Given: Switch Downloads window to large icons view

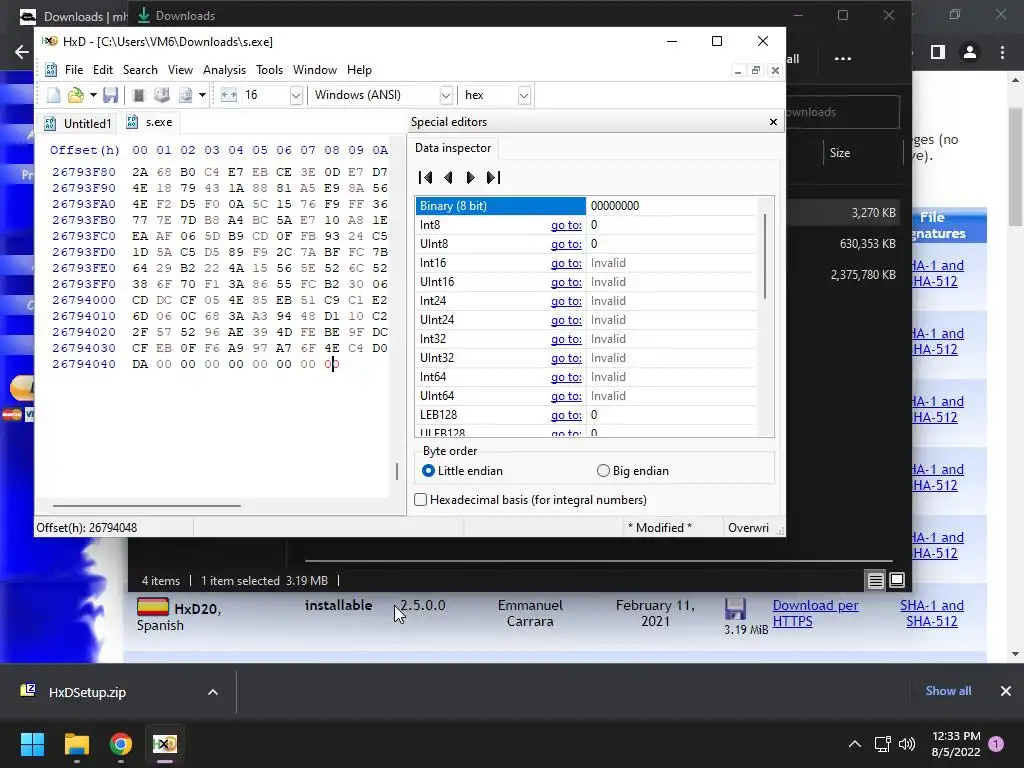Looking at the screenshot, I should 897,580.
